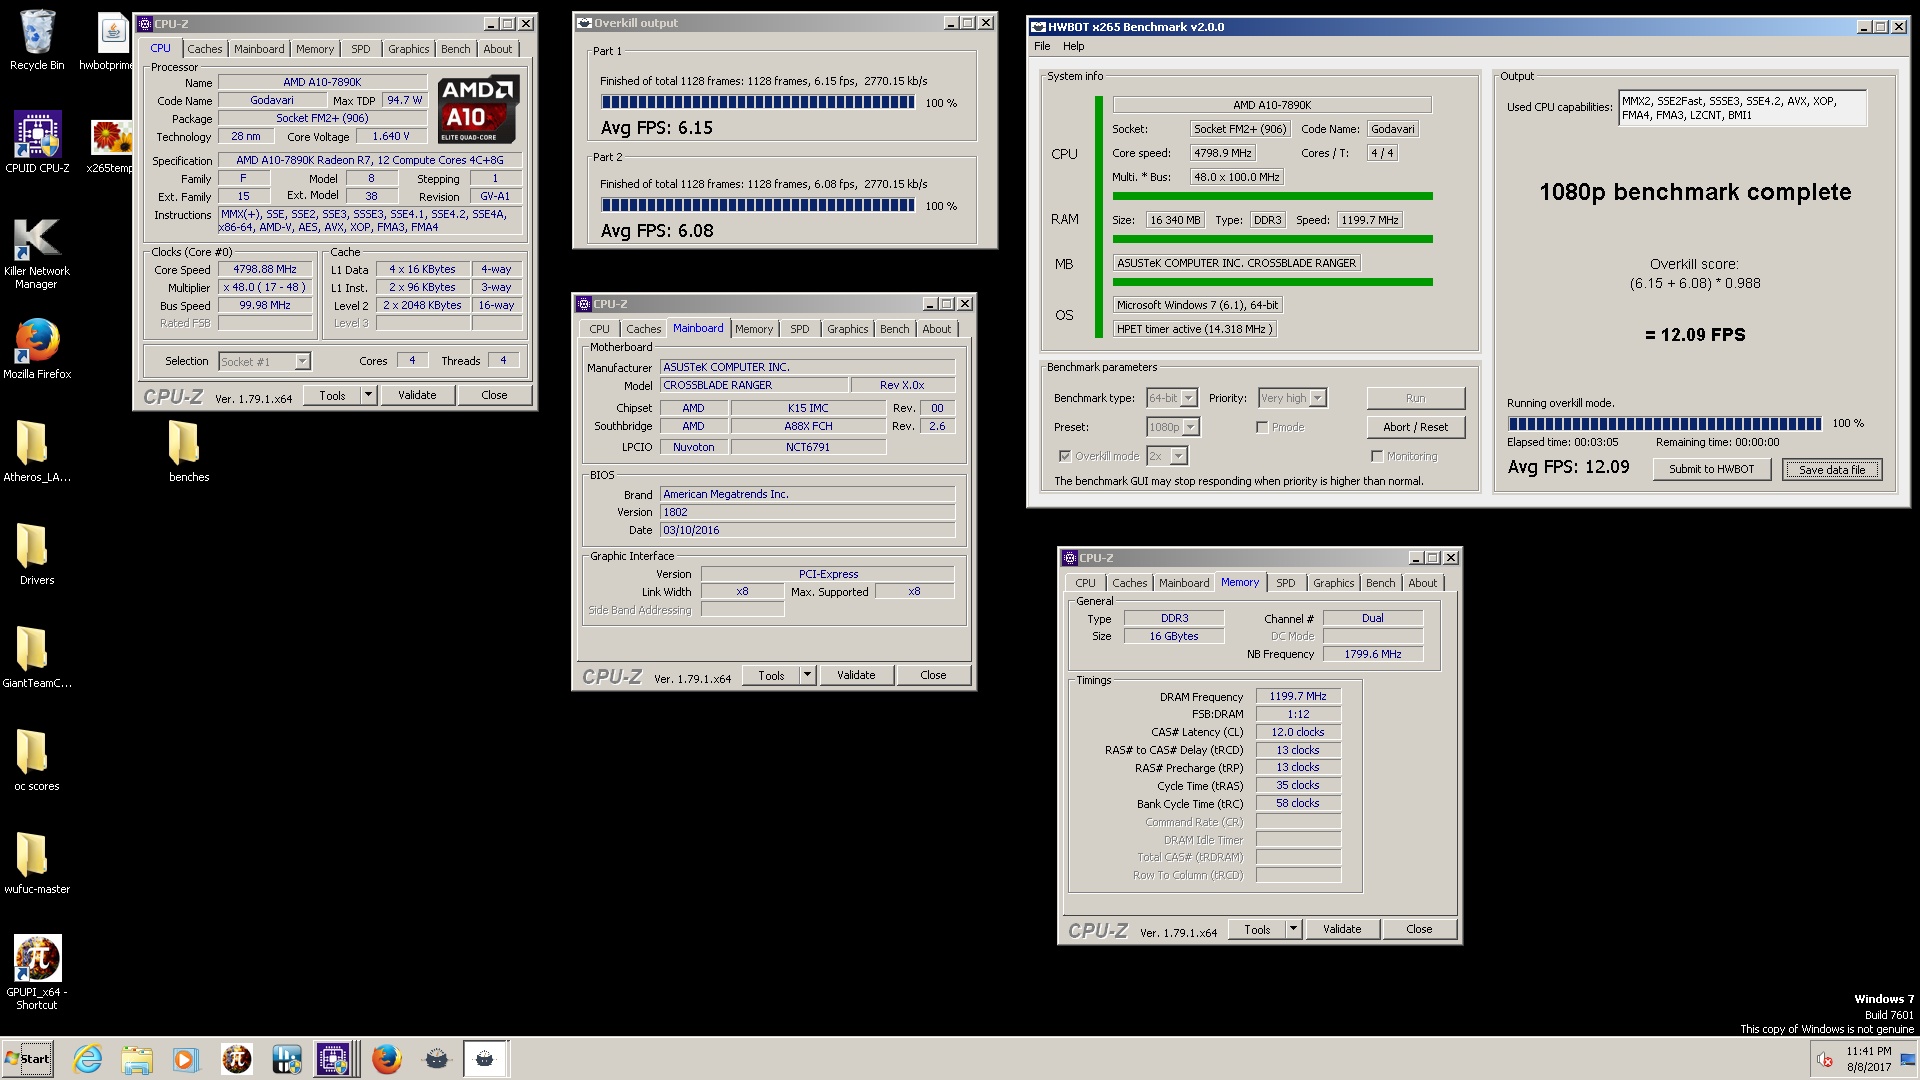The image size is (1920, 1080).
Task: Click Submit to HWBOT button
Action: click(1711, 469)
